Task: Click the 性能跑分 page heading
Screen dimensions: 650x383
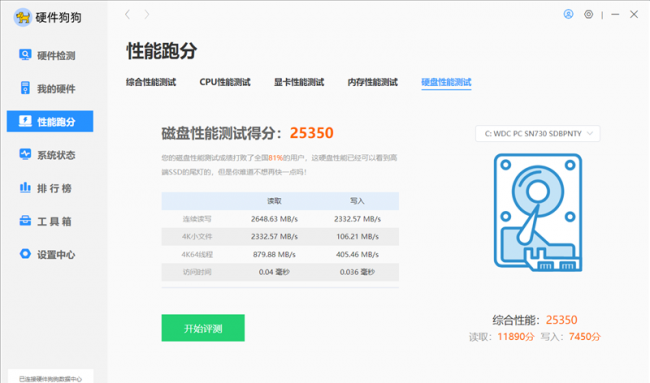Action: coord(161,51)
